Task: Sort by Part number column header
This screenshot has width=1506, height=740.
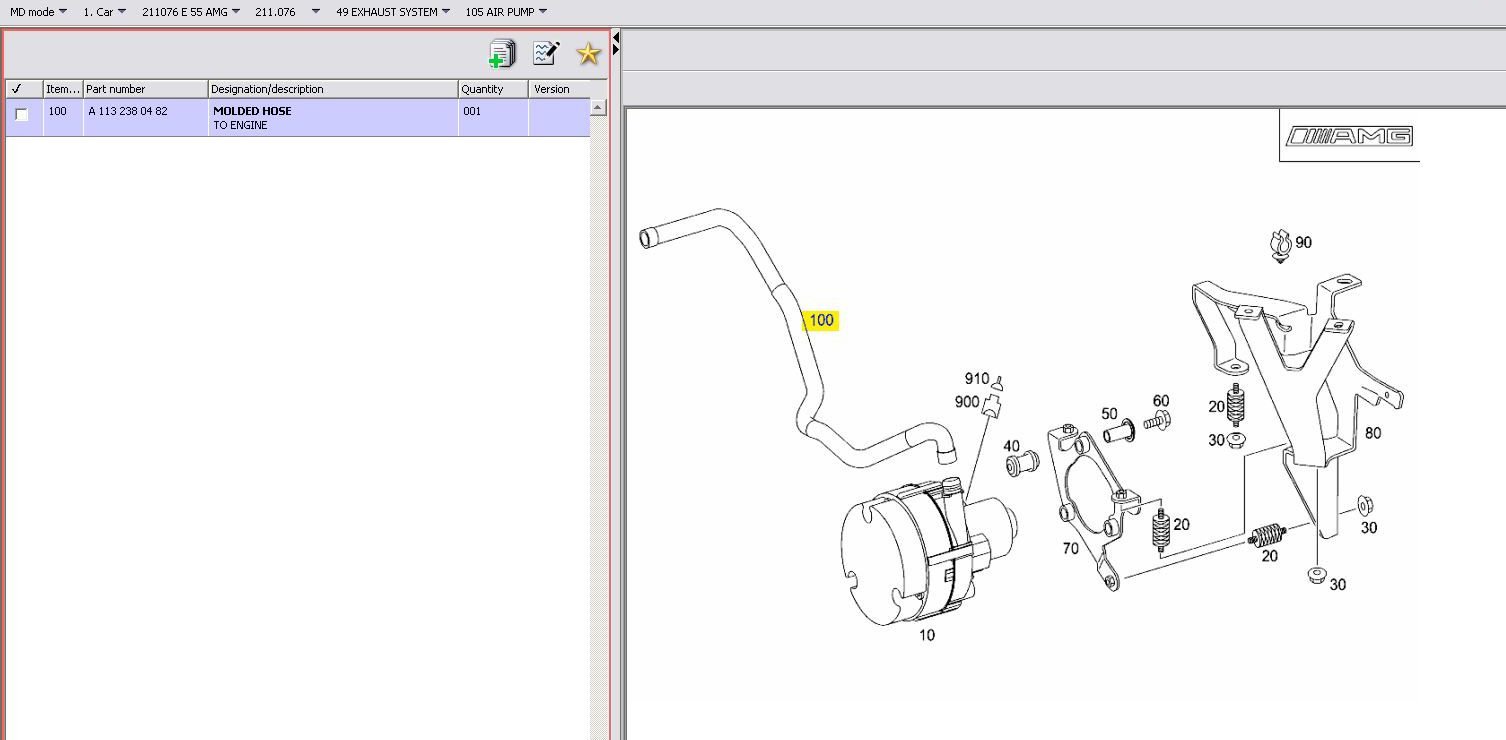Action: [146, 89]
